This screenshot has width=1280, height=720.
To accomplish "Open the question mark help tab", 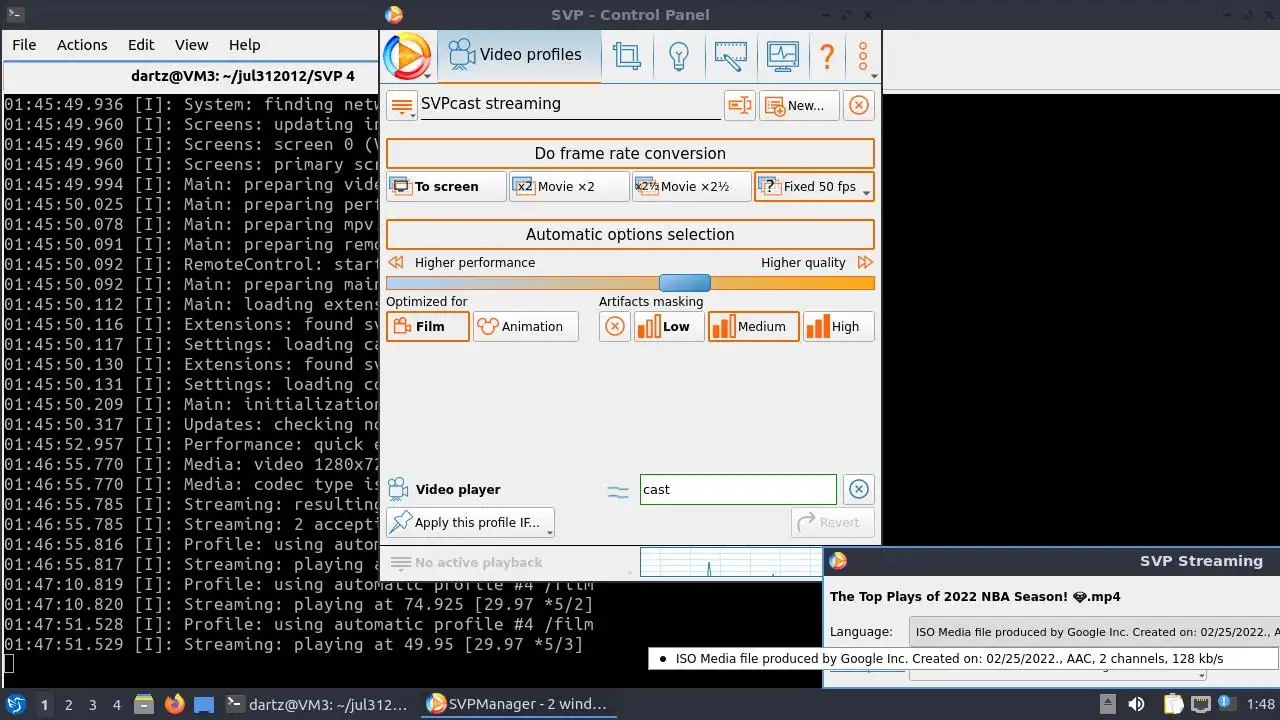I will [827, 55].
